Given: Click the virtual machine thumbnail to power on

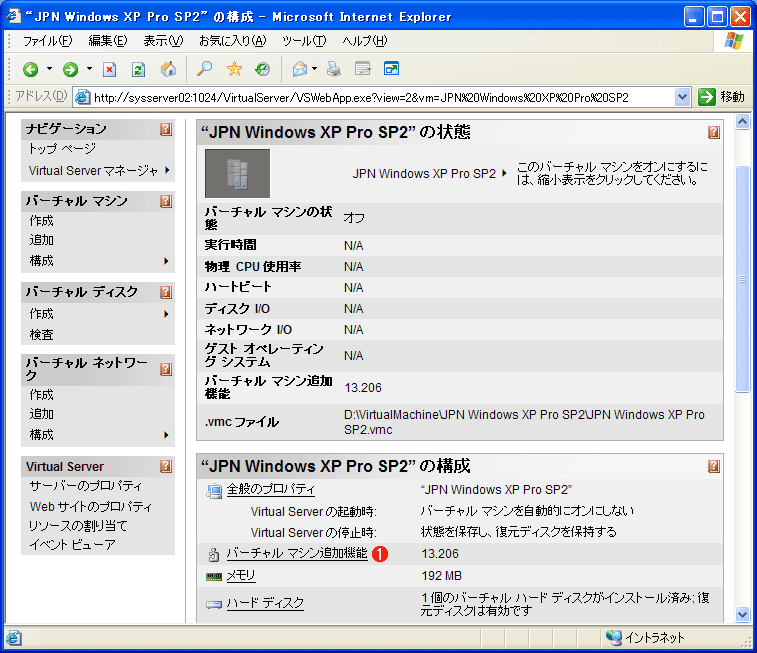Looking at the screenshot, I should (x=238, y=173).
